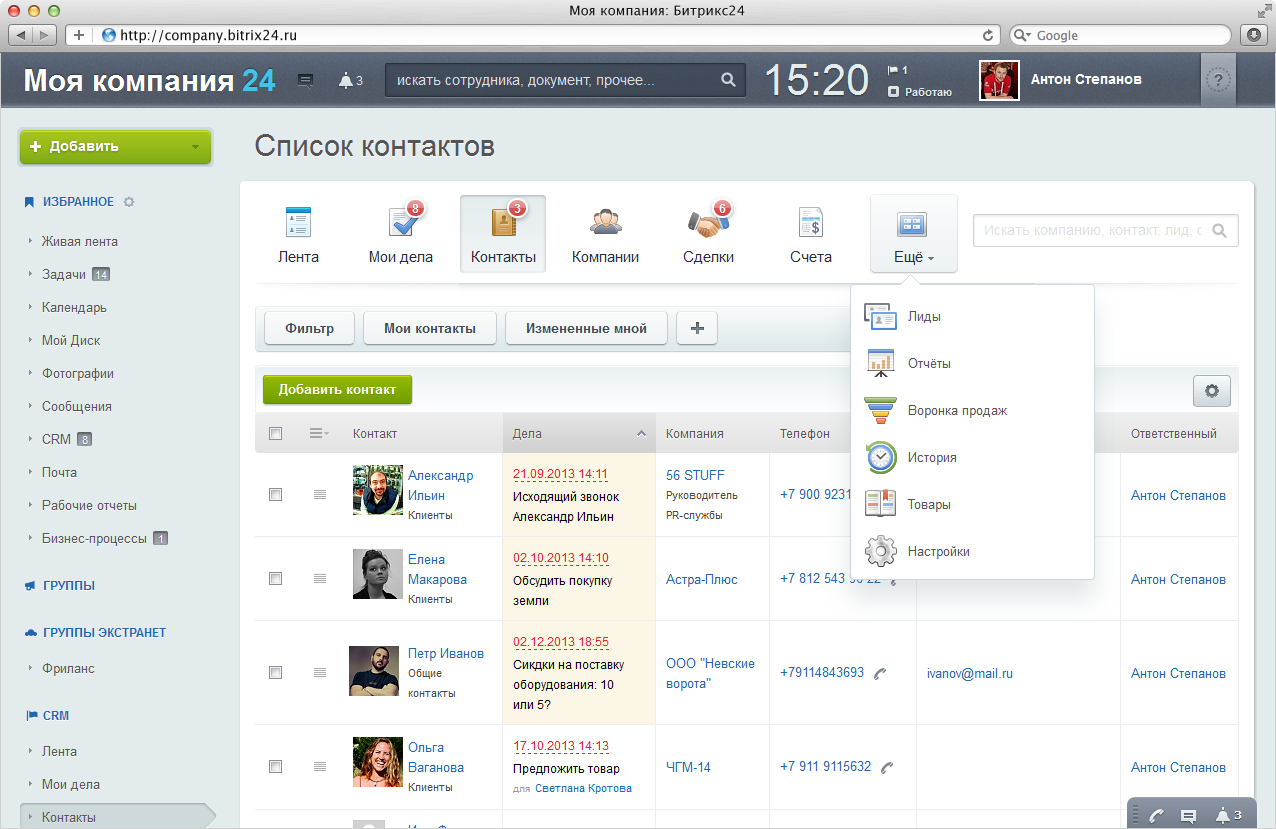The width and height of the screenshot is (1276, 829).
Task: Click browser downloads button
Action: pyautogui.click(x=1253, y=35)
